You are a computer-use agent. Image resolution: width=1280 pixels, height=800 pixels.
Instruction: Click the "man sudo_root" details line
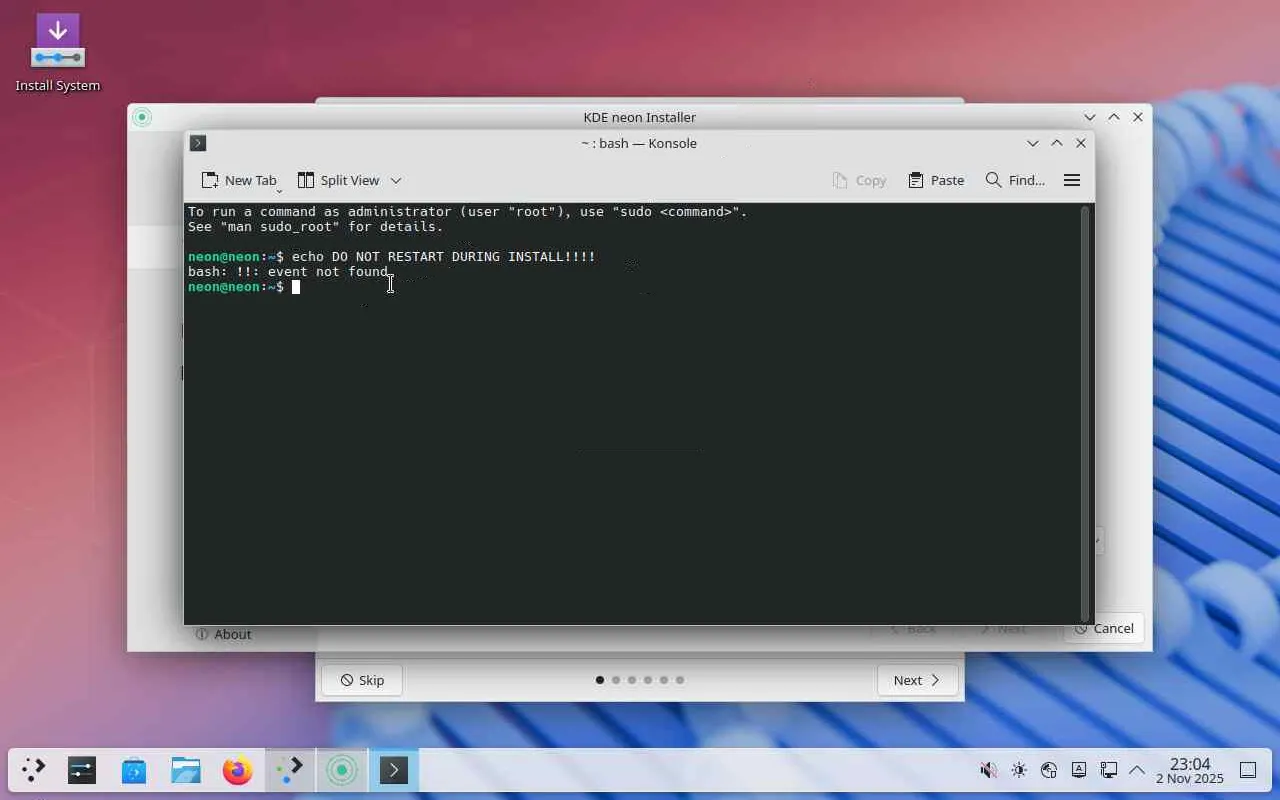(x=316, y=227)
